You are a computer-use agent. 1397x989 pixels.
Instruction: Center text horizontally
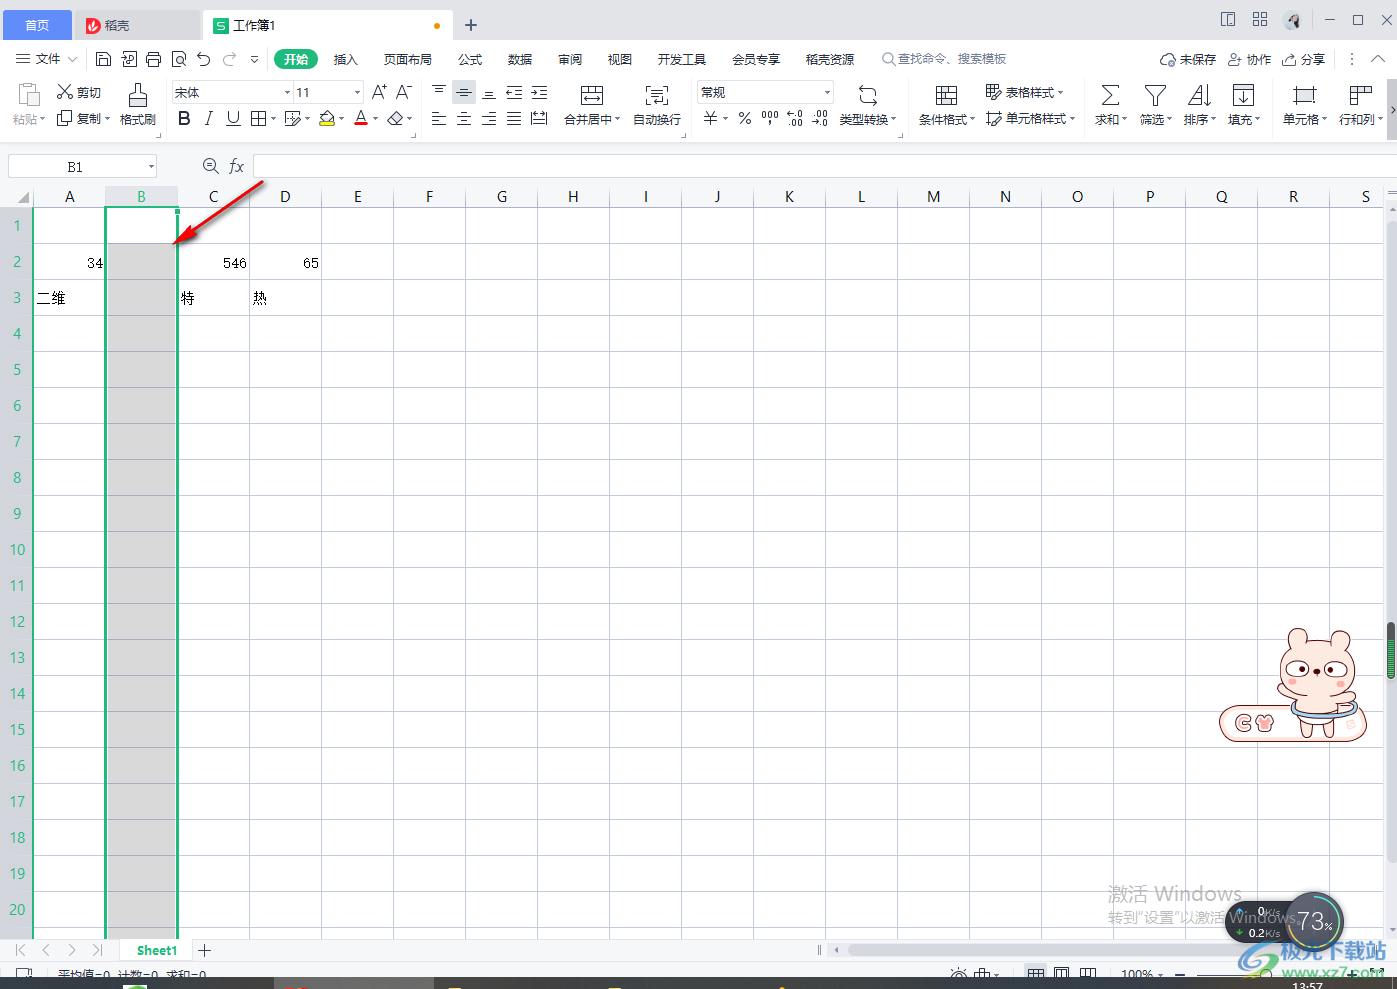point(464,118)
